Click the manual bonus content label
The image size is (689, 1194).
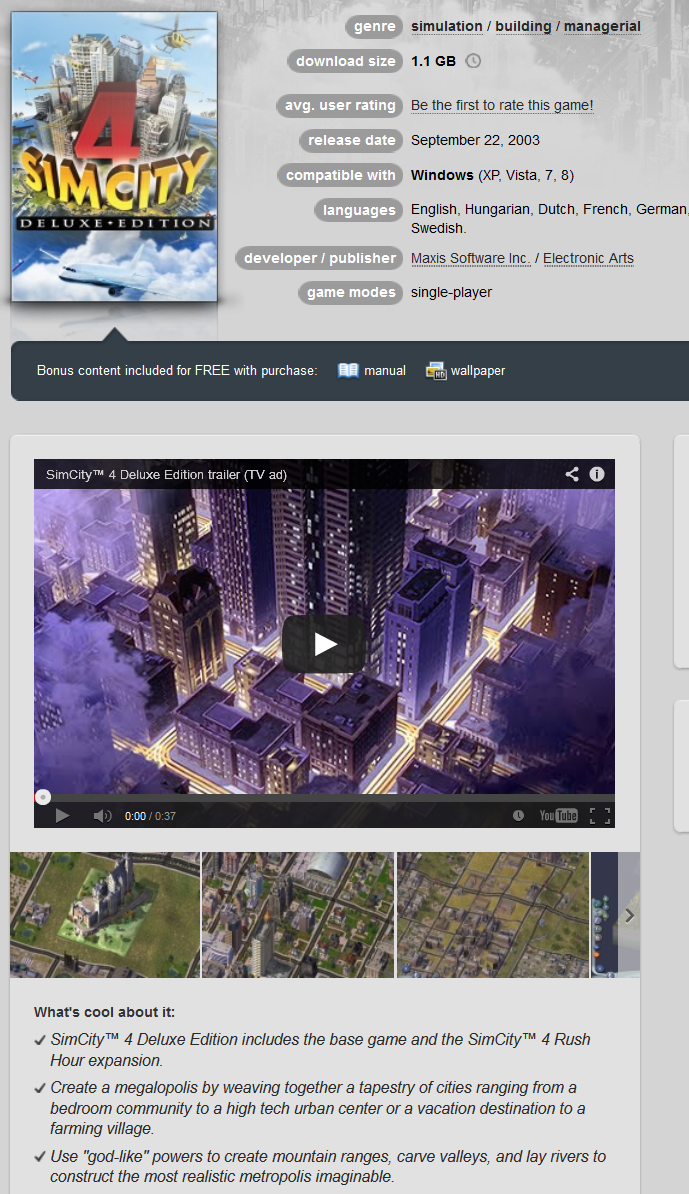click(x=384, y=371)
